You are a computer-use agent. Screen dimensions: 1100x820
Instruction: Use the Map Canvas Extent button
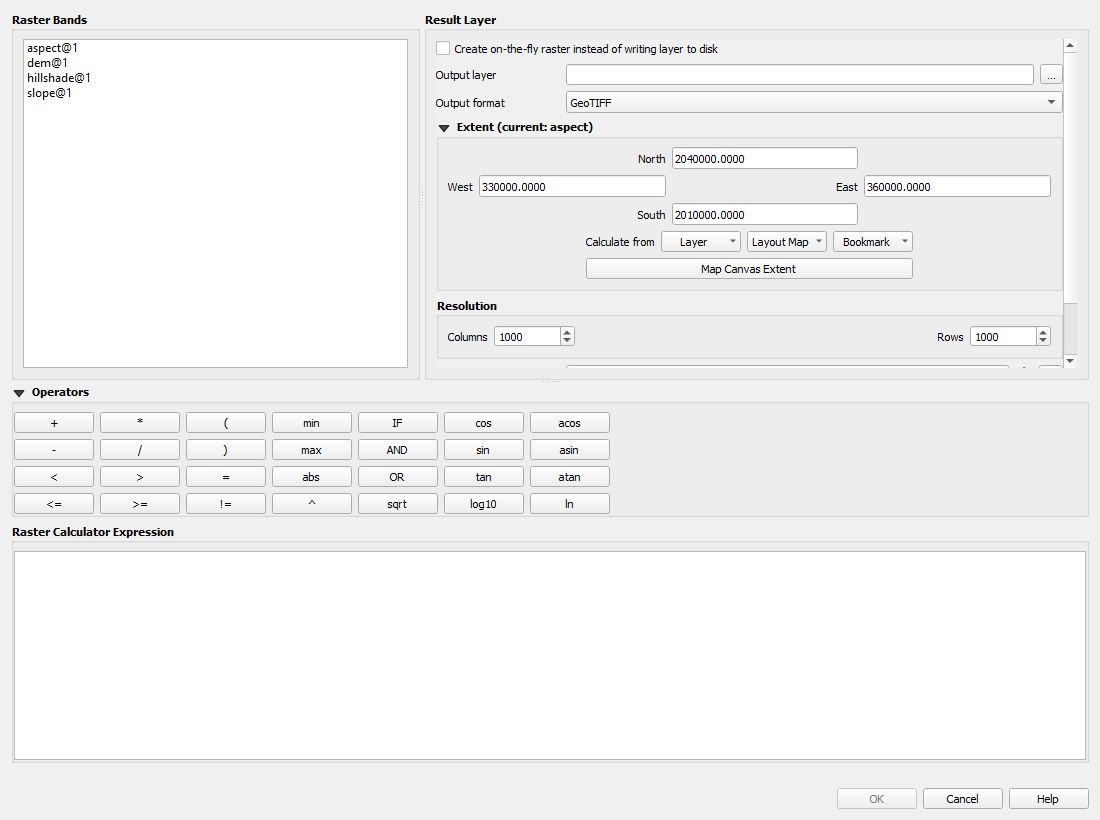(x=749, y=269)
